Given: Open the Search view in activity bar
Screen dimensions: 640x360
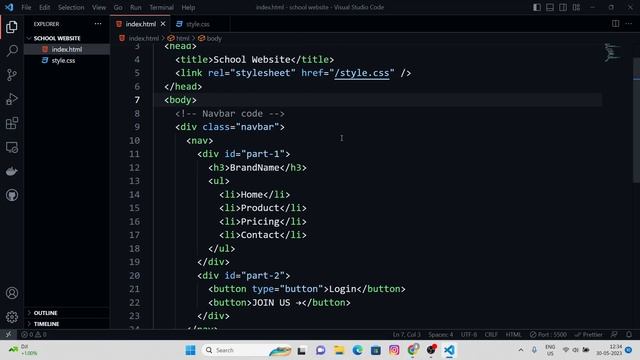Looking at the screenshot, I should click(x=12, y=51).
